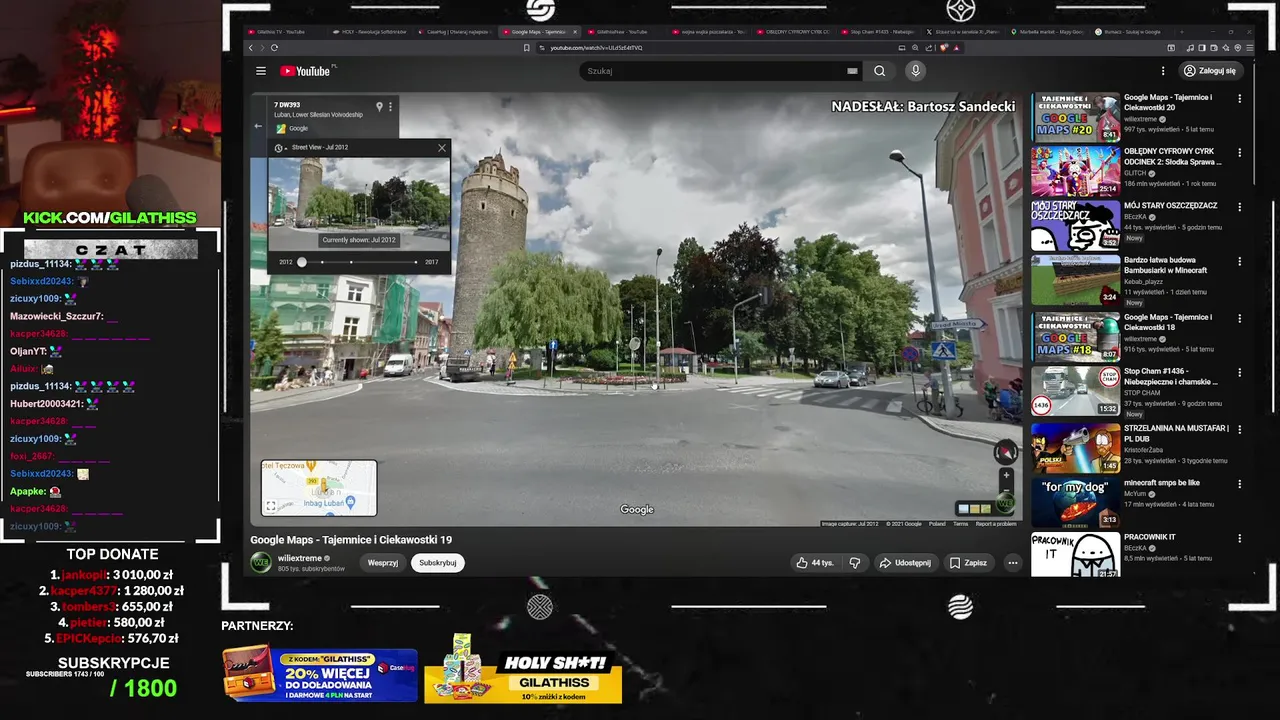
Task: Open video more actions ellipsis
Action: coord(1012,563)
